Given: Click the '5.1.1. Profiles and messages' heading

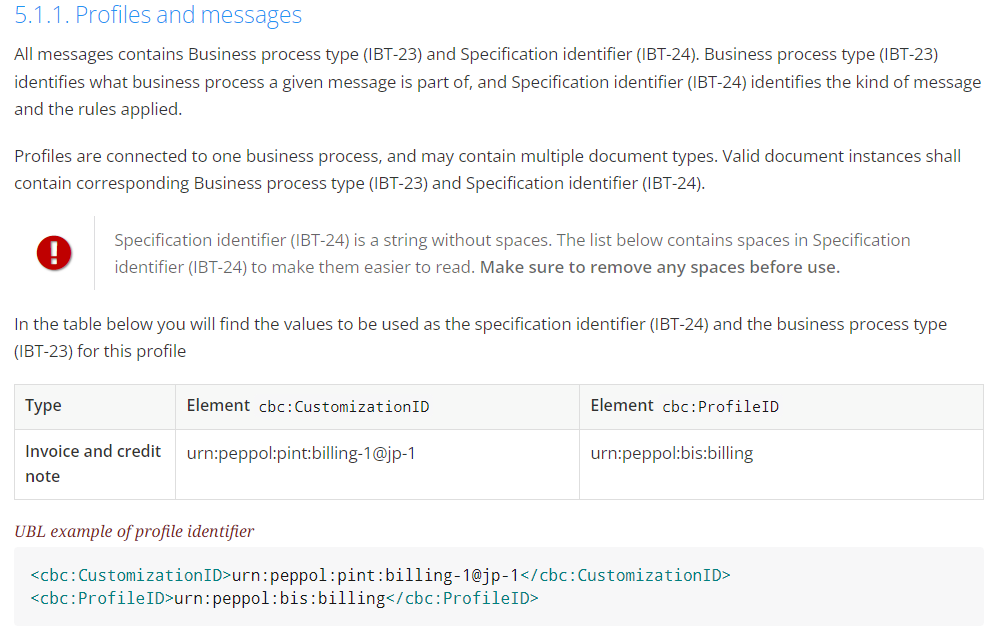Looking at the screenshot, I should click(158, 15).
